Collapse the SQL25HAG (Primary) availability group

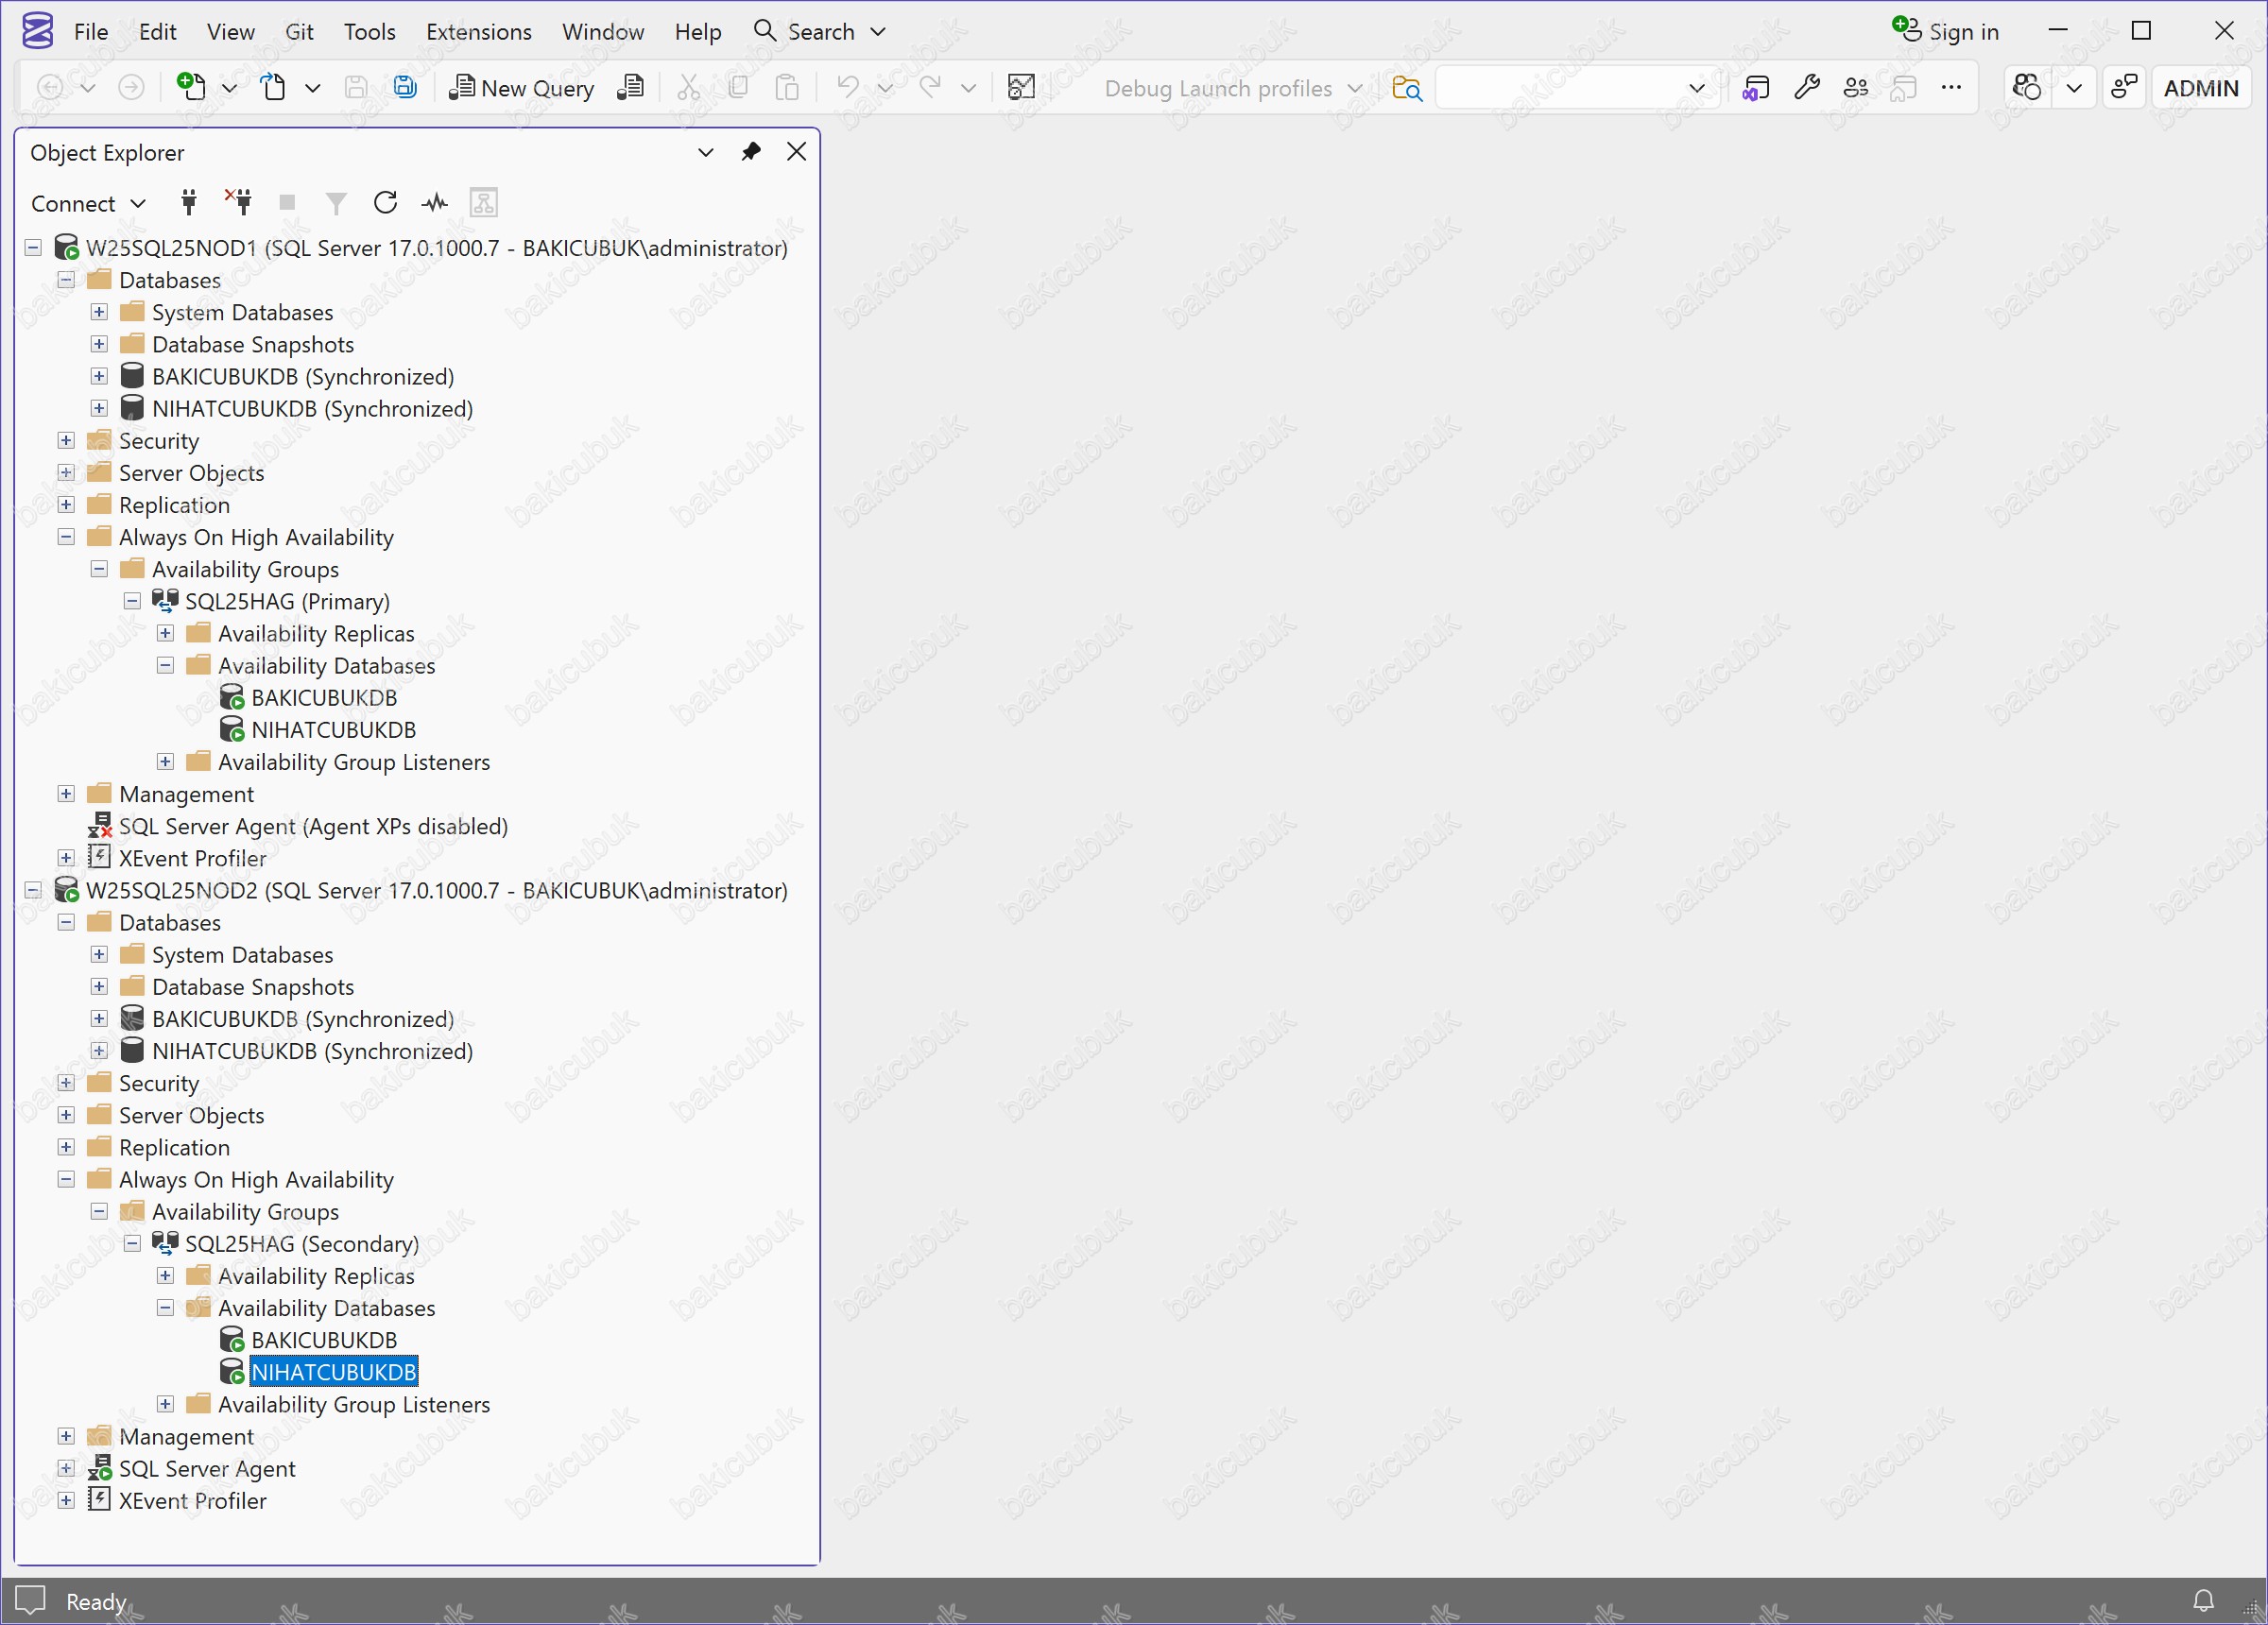(x=132, y=601)
